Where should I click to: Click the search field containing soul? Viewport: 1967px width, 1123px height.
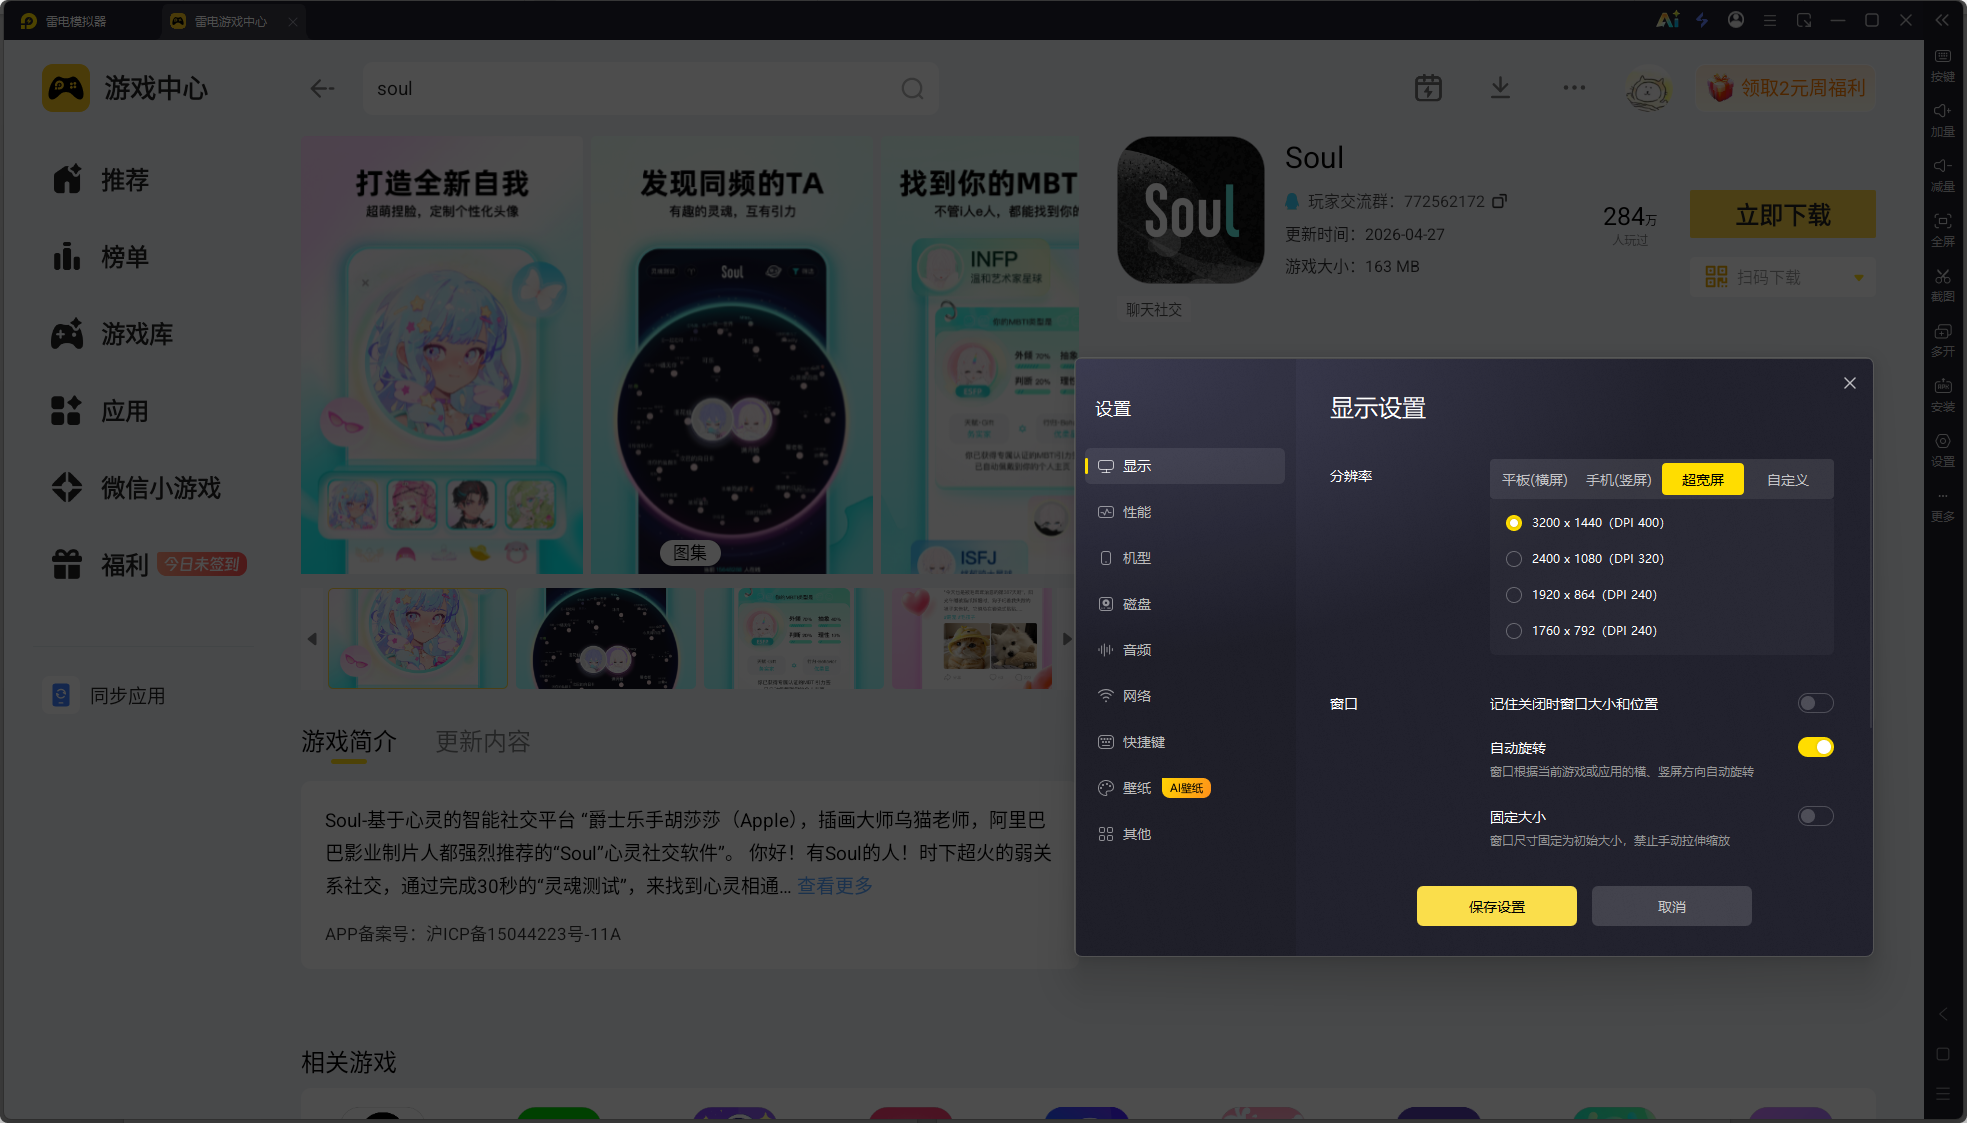point(651,89)
